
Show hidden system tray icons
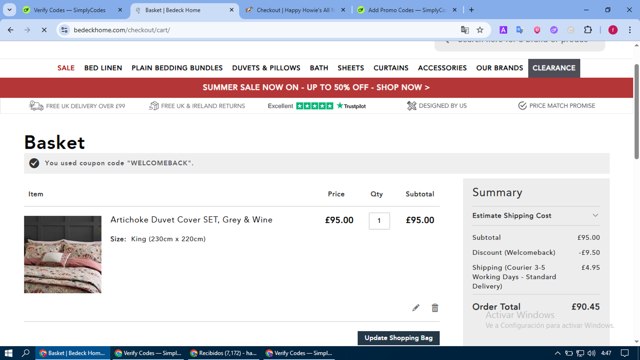pyautogui.click(x=557, y=353)
